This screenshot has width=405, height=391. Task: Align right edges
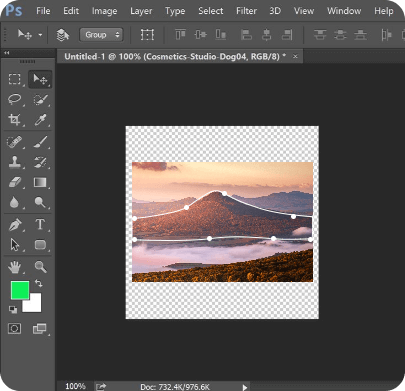click(287, 35)
